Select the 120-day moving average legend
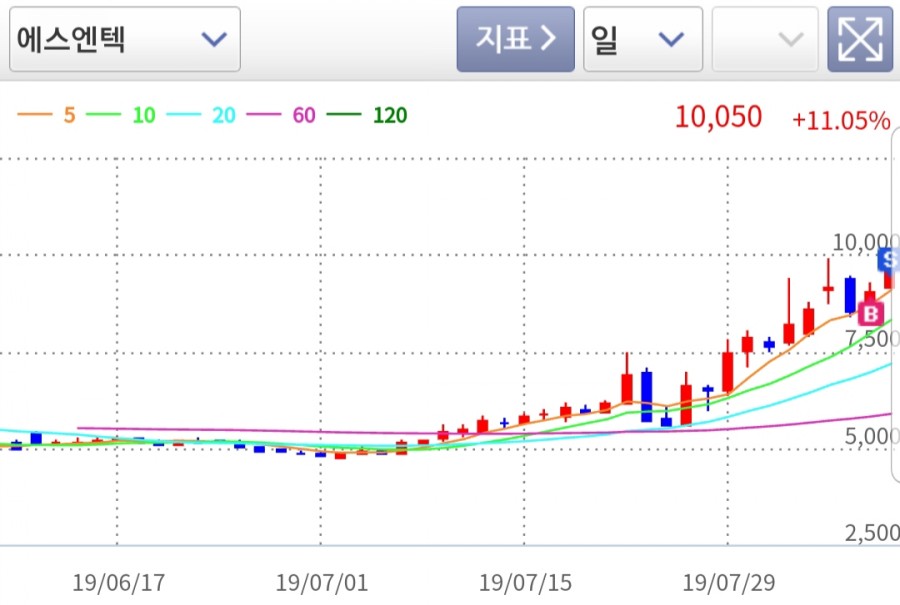 click(367, 115)
